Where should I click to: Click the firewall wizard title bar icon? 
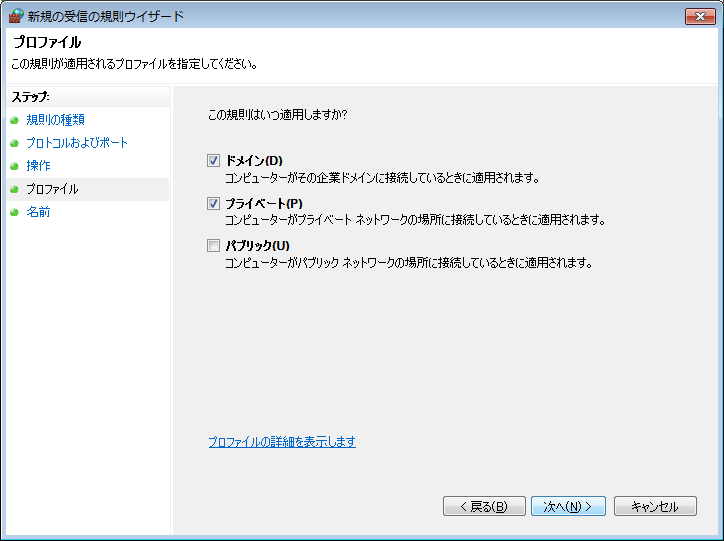16,16
